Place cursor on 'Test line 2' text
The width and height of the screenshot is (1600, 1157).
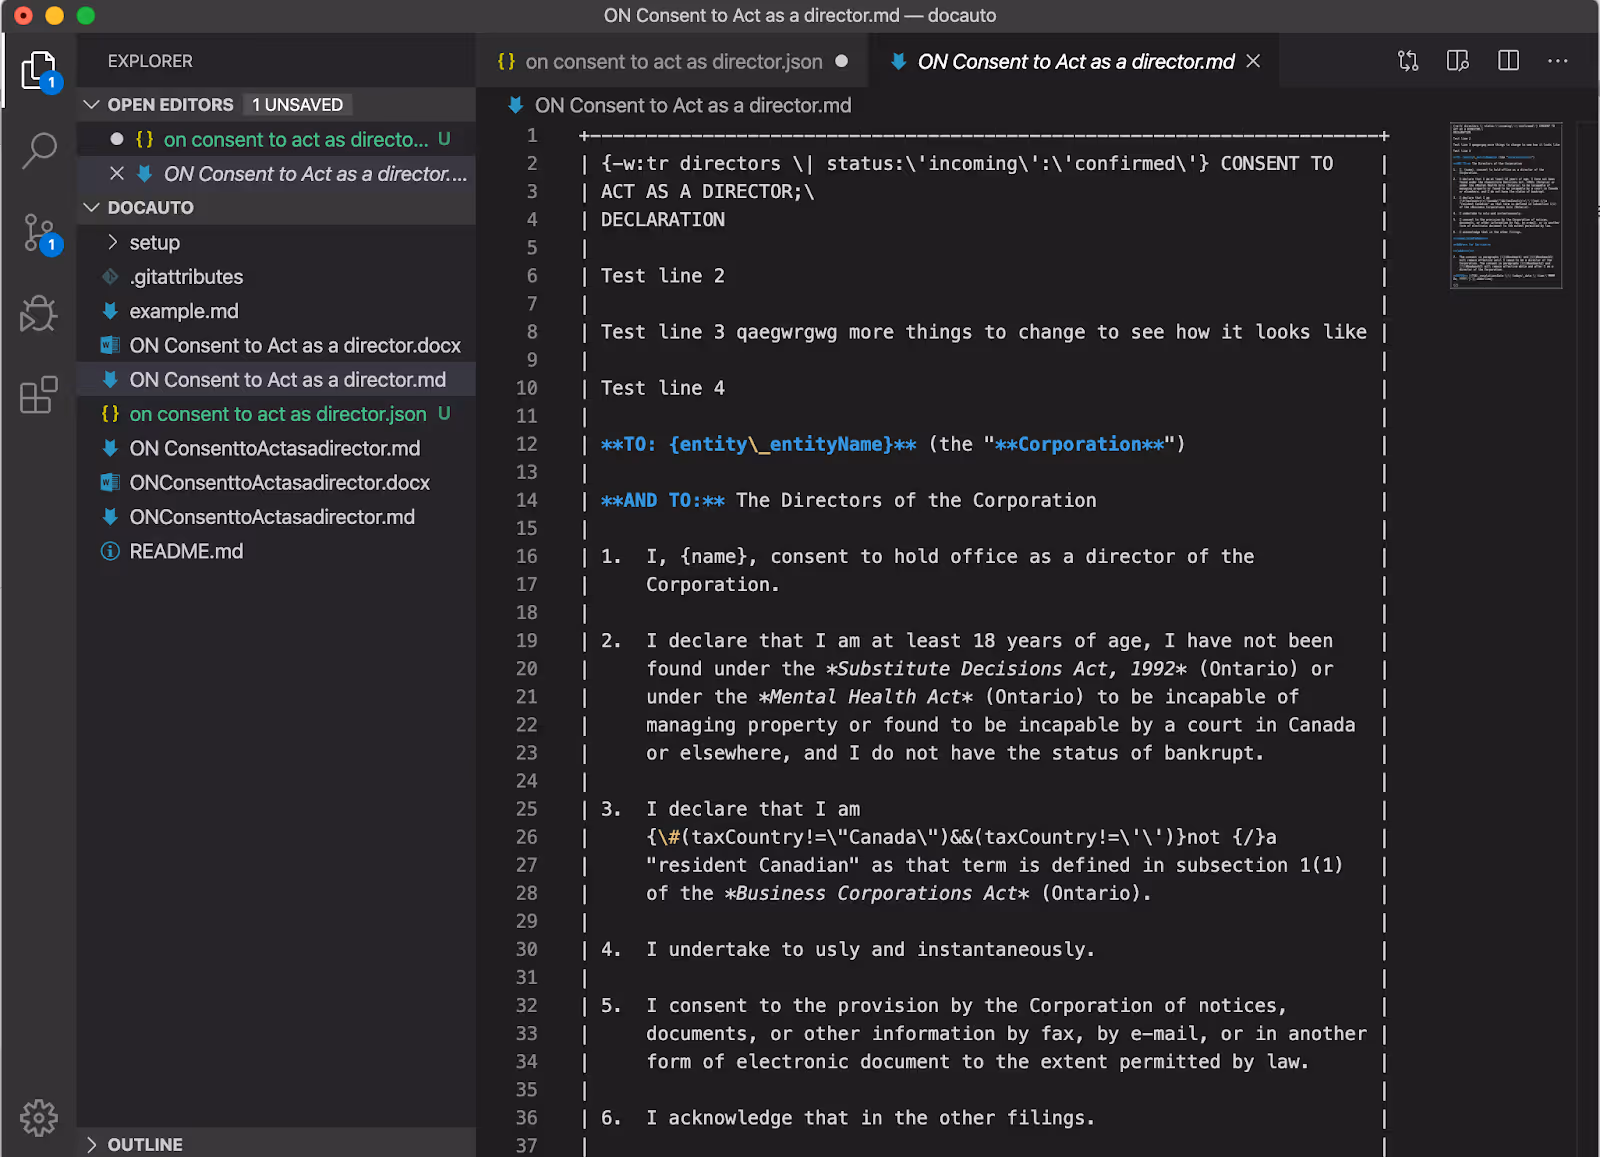point(662,276)
